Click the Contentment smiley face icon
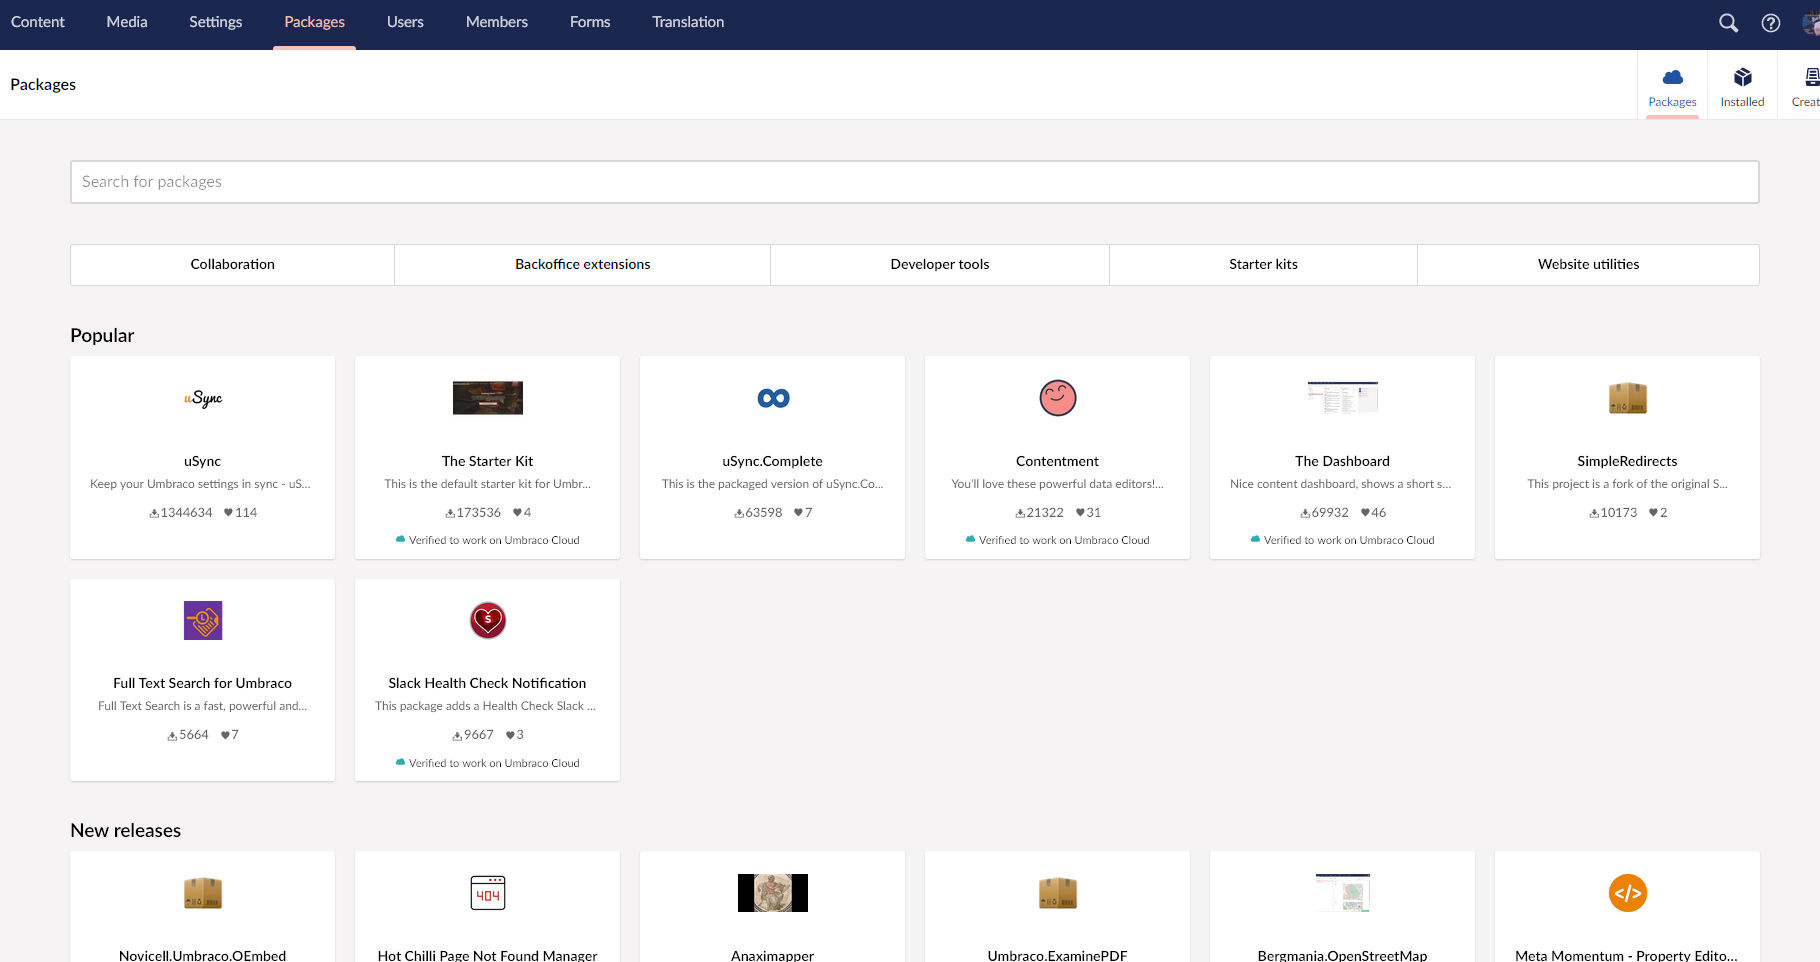The image size is (1820, 962). point(1057,398)
